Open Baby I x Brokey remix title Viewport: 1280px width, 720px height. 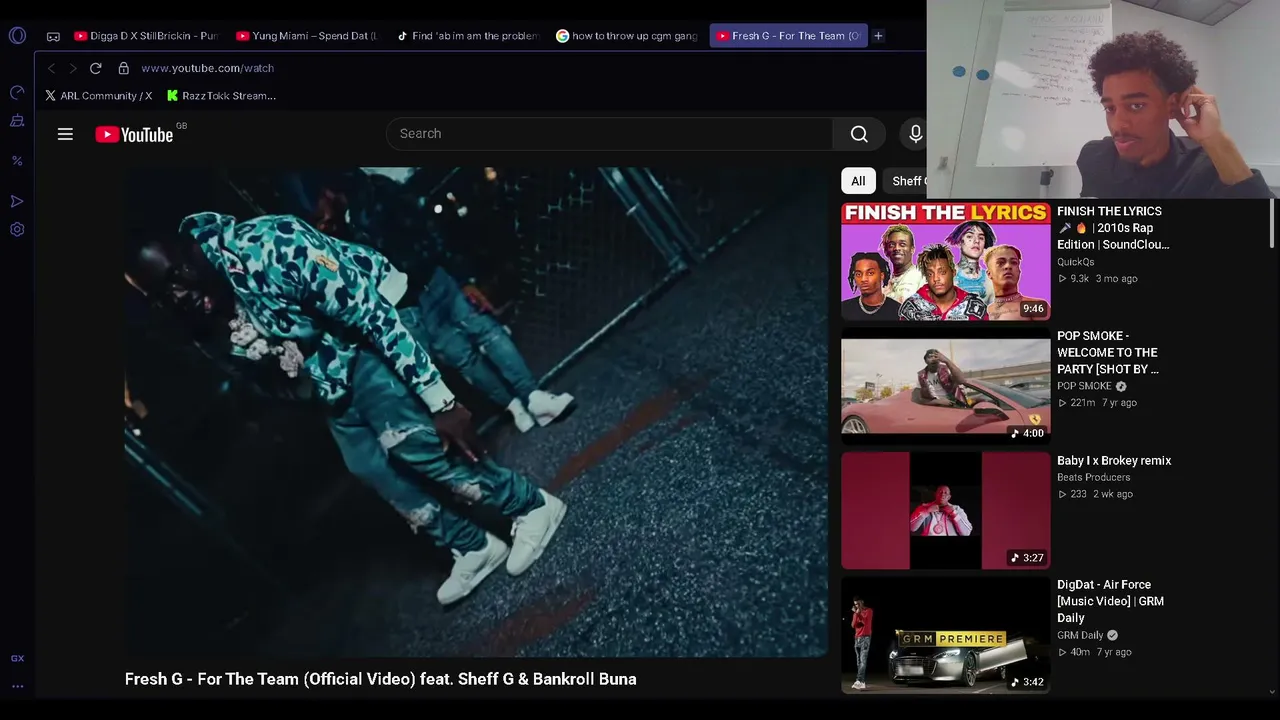[1114, 461]
